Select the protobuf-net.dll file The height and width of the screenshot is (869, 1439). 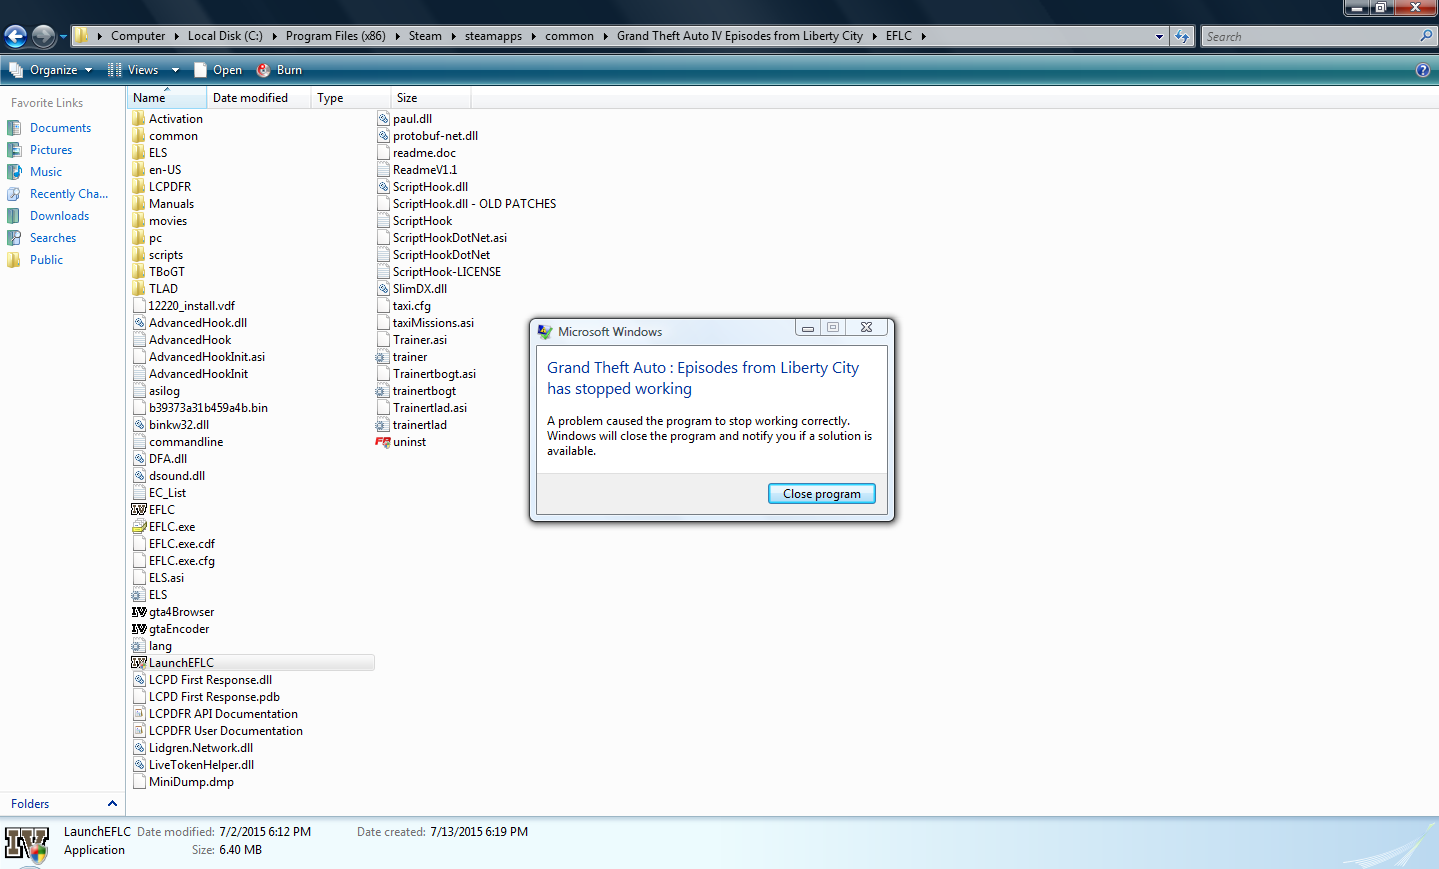[435, 136]
